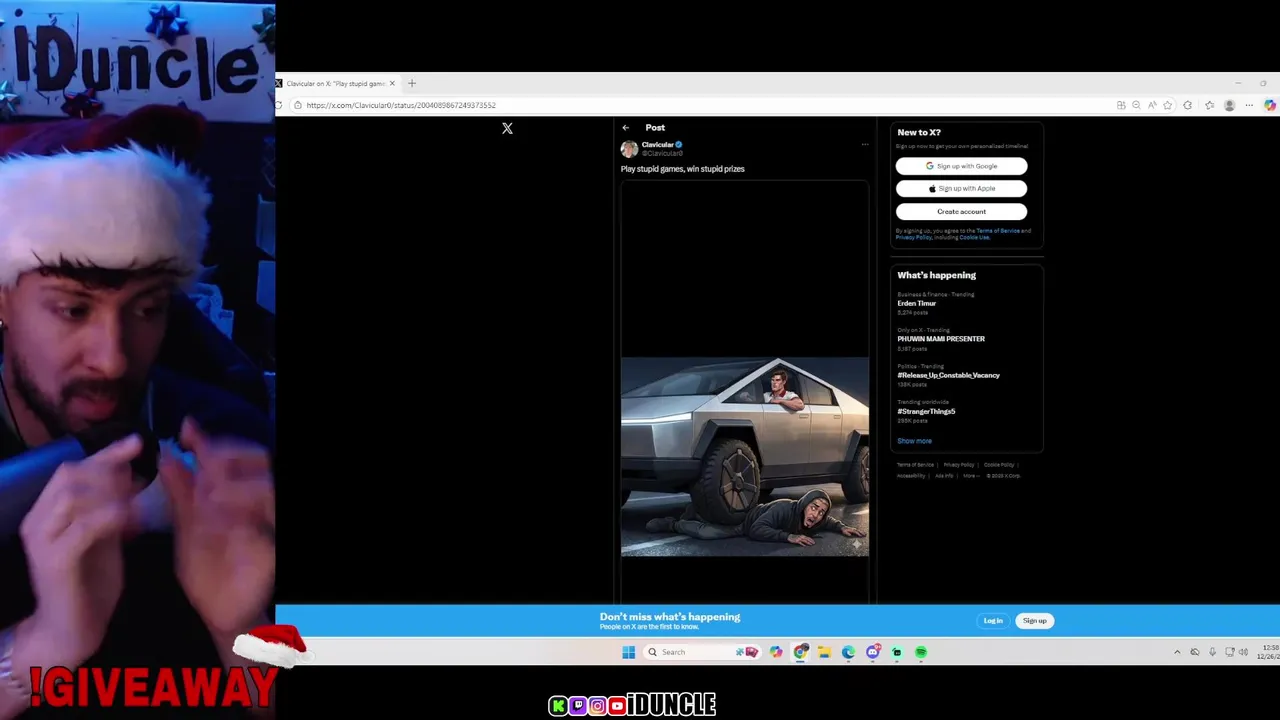
Task: Click the Log in button on the banner
Action: coord(993,621)
